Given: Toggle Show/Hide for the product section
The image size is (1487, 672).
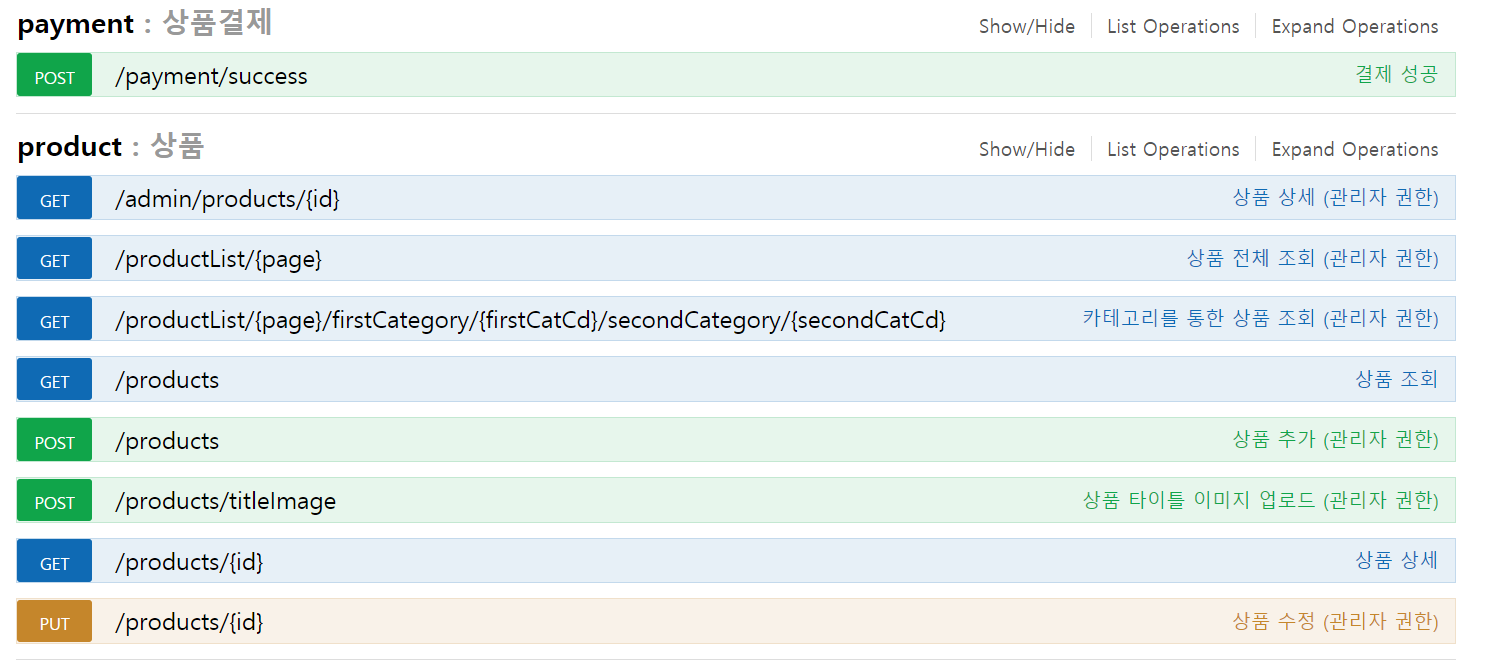Looking at the screenshot, I should pyautogui.click(x=1027, y=150).
